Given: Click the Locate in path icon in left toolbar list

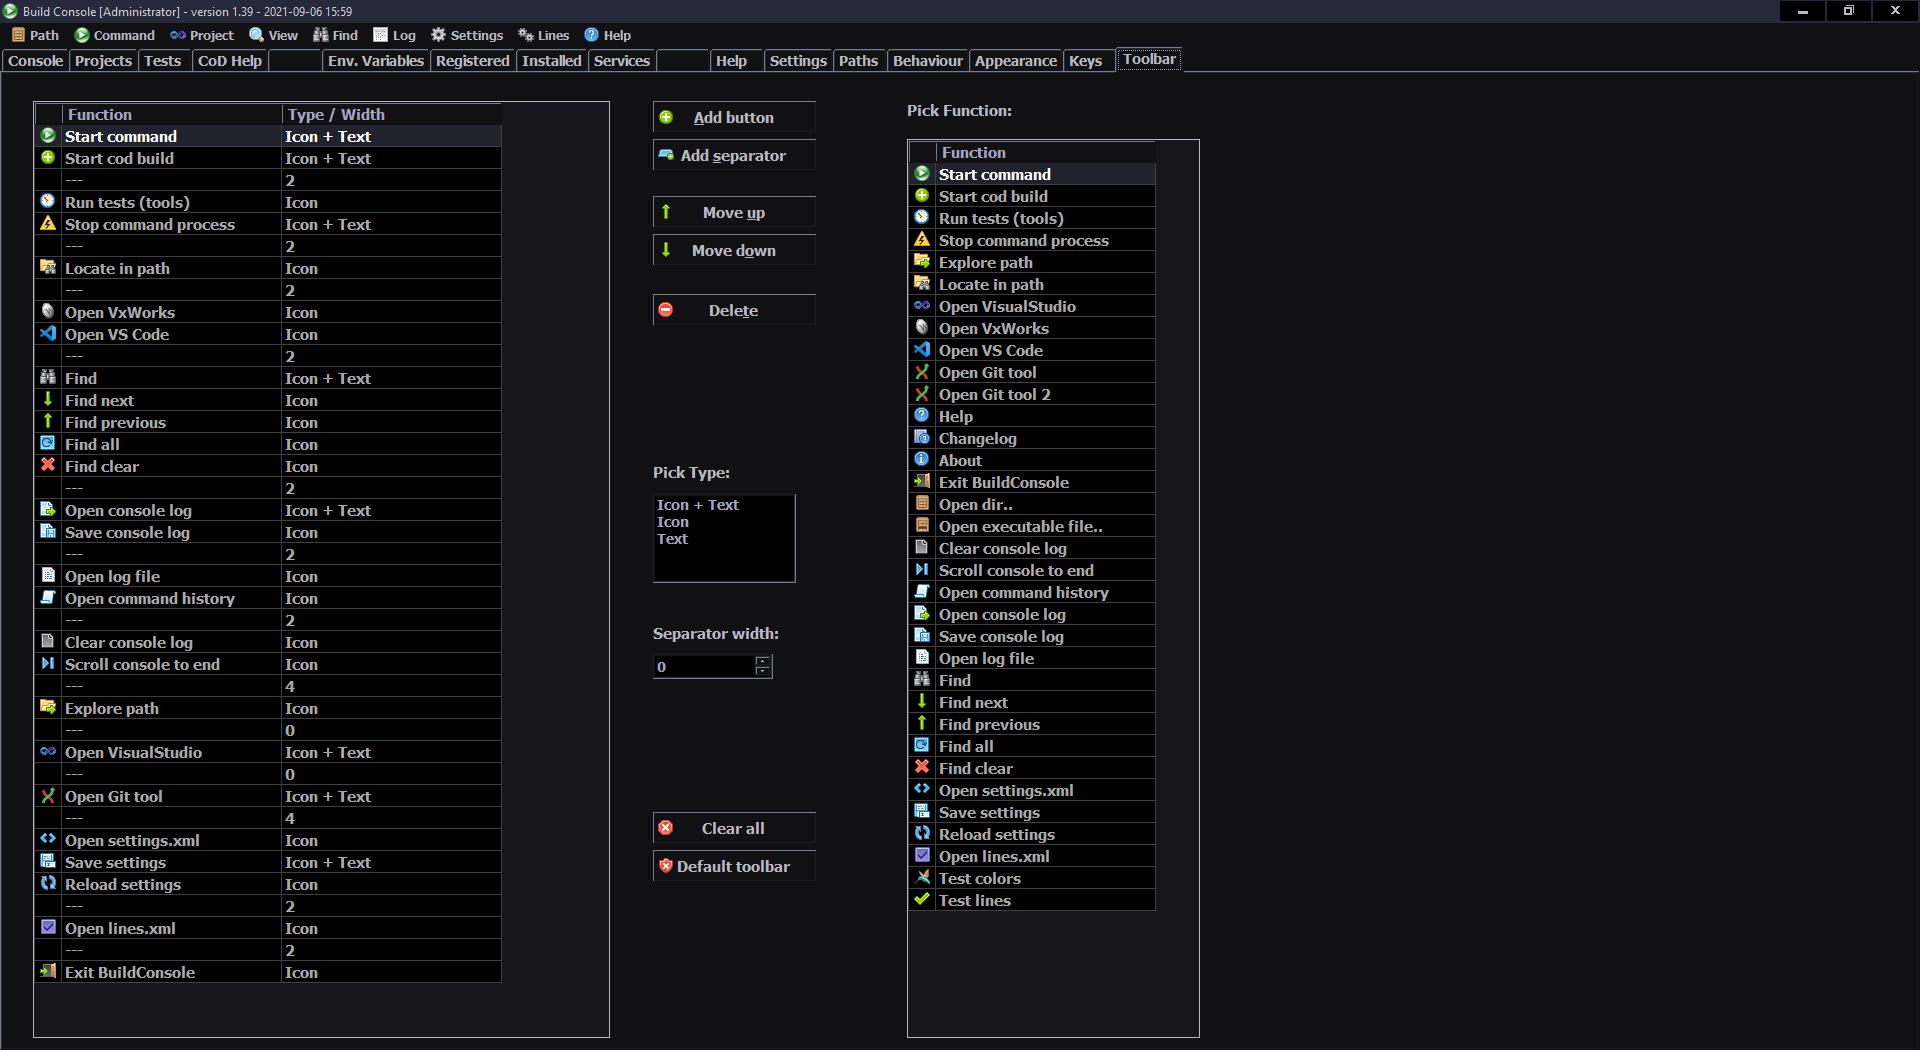Looking at the screenshot, I should 48,268.
